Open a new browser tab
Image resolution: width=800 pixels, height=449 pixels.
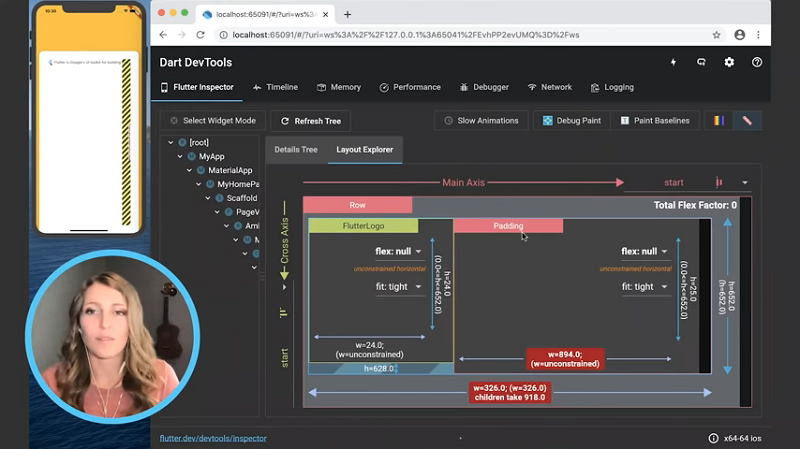(x=347, y=14)
